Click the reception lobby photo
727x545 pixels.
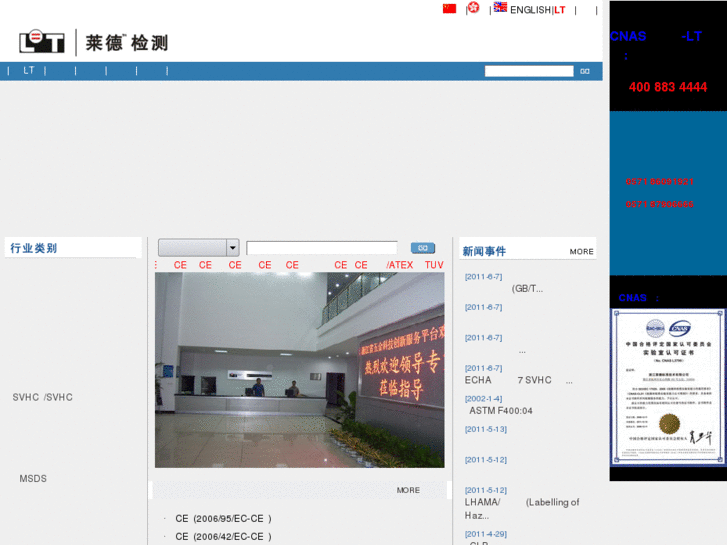(300, 370)
